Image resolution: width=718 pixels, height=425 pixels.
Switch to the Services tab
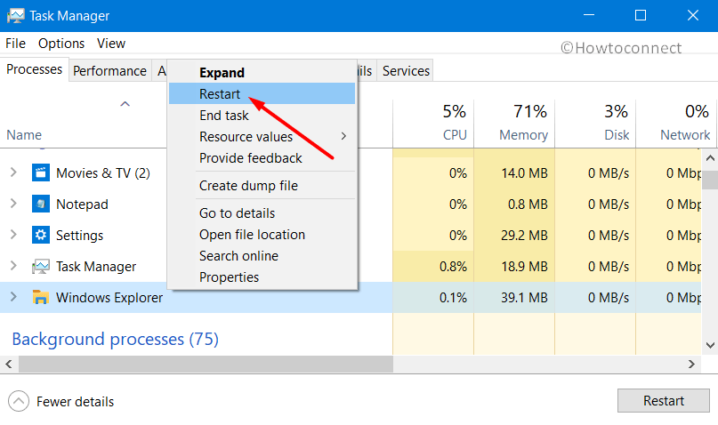[406, 71]
